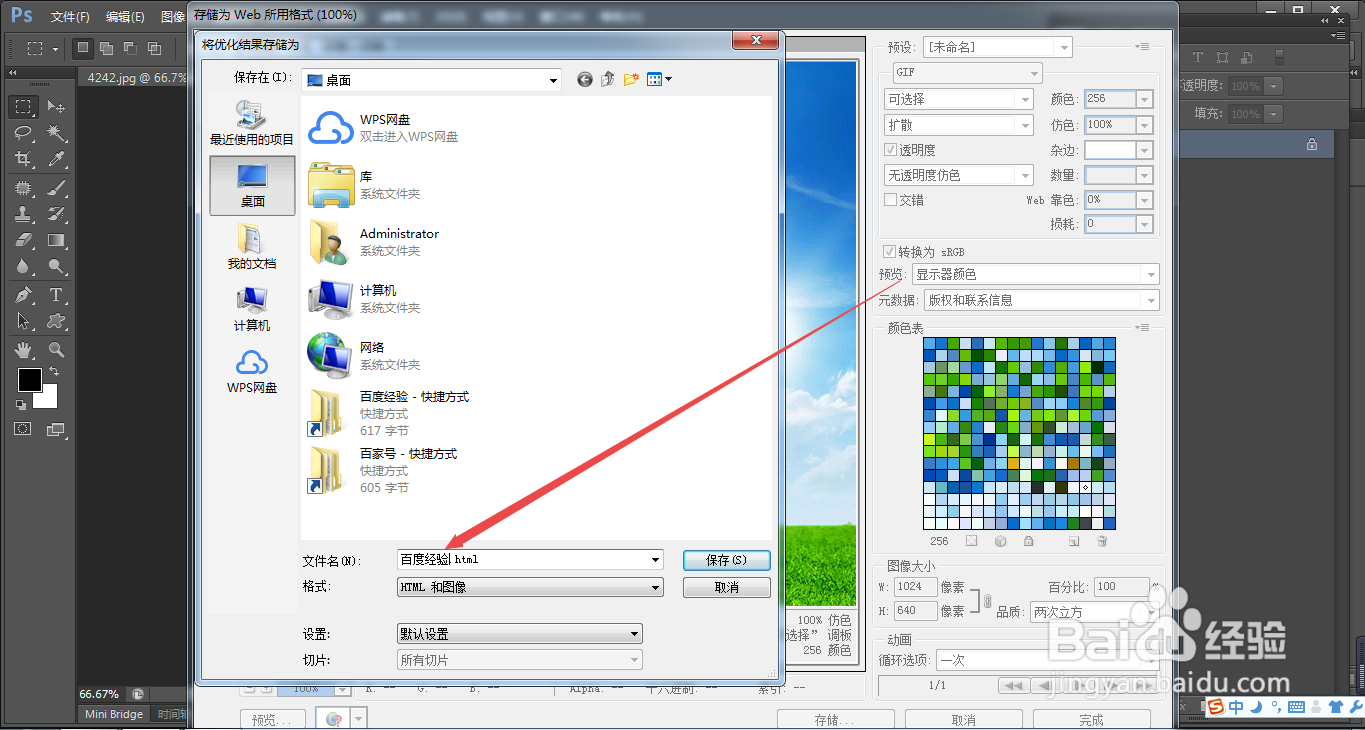
Task: Select the Rectangular Marquee tool
Action: (25, 107)
